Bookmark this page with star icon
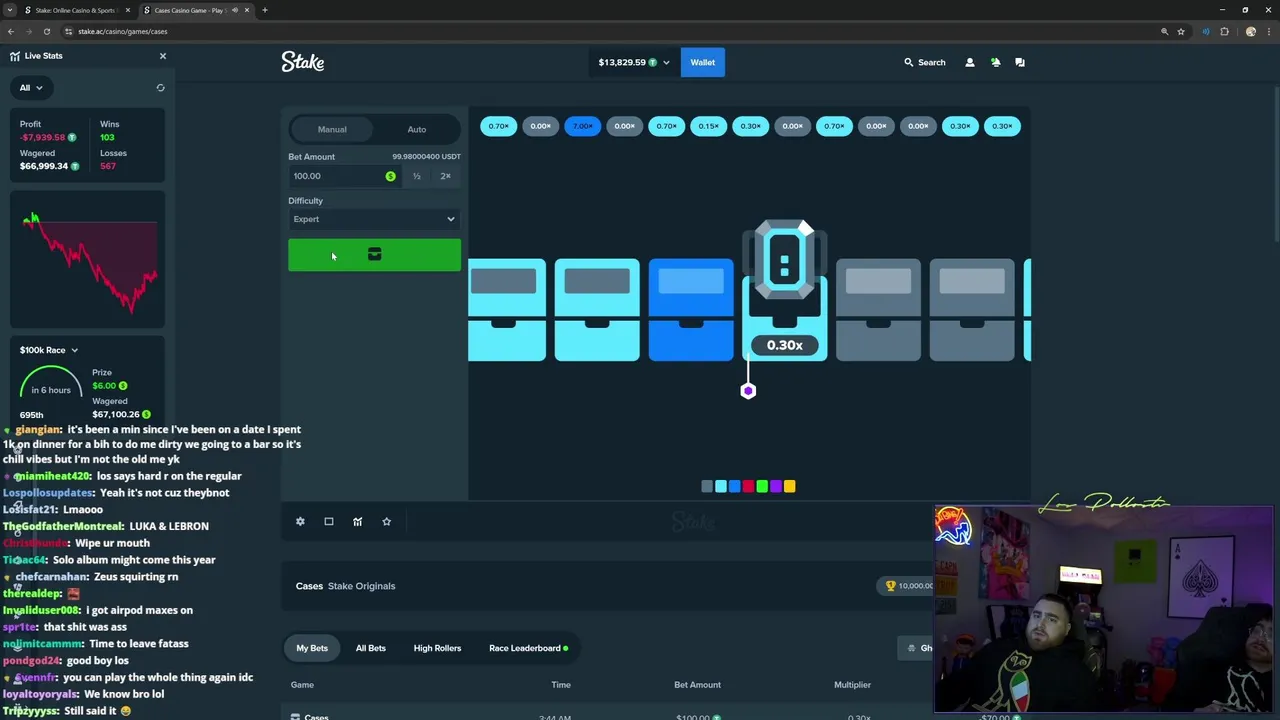The image size is (1280, 720). pos(1181,31)
